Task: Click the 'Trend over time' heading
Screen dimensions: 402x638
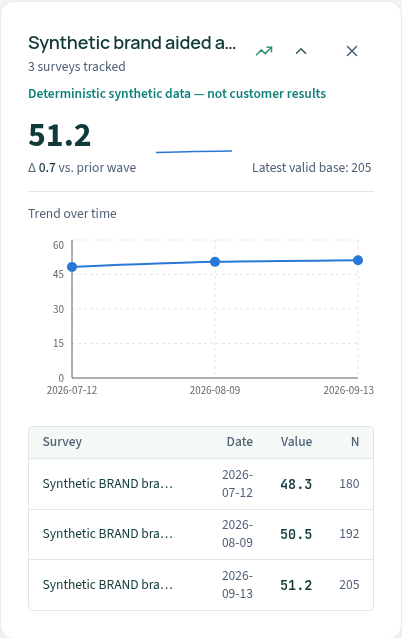Action: pyautogui.click(x=72, y=214)
